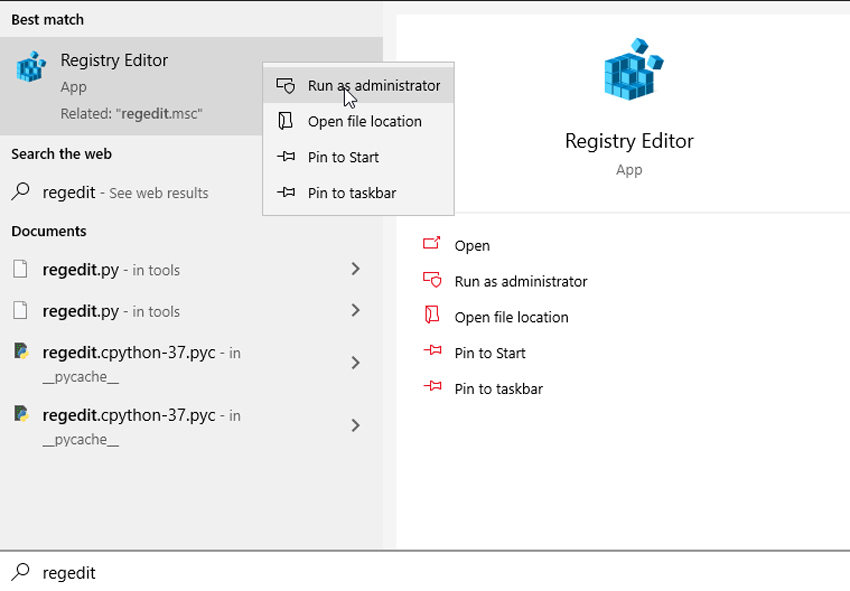Choose Run as administrator from context menu
The image size is (850, 591).
pos(369,86)
